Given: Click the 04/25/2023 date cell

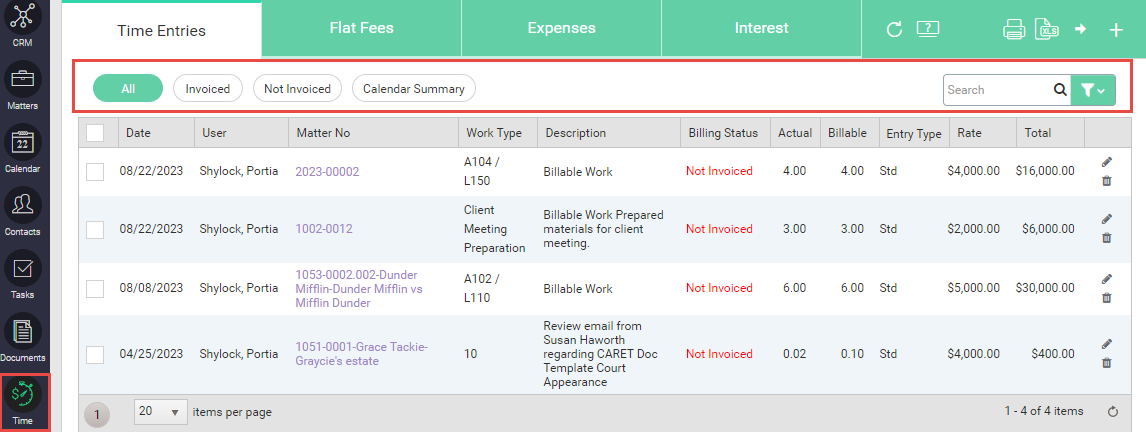Looking at the screenshot, I should coord(151,354).
